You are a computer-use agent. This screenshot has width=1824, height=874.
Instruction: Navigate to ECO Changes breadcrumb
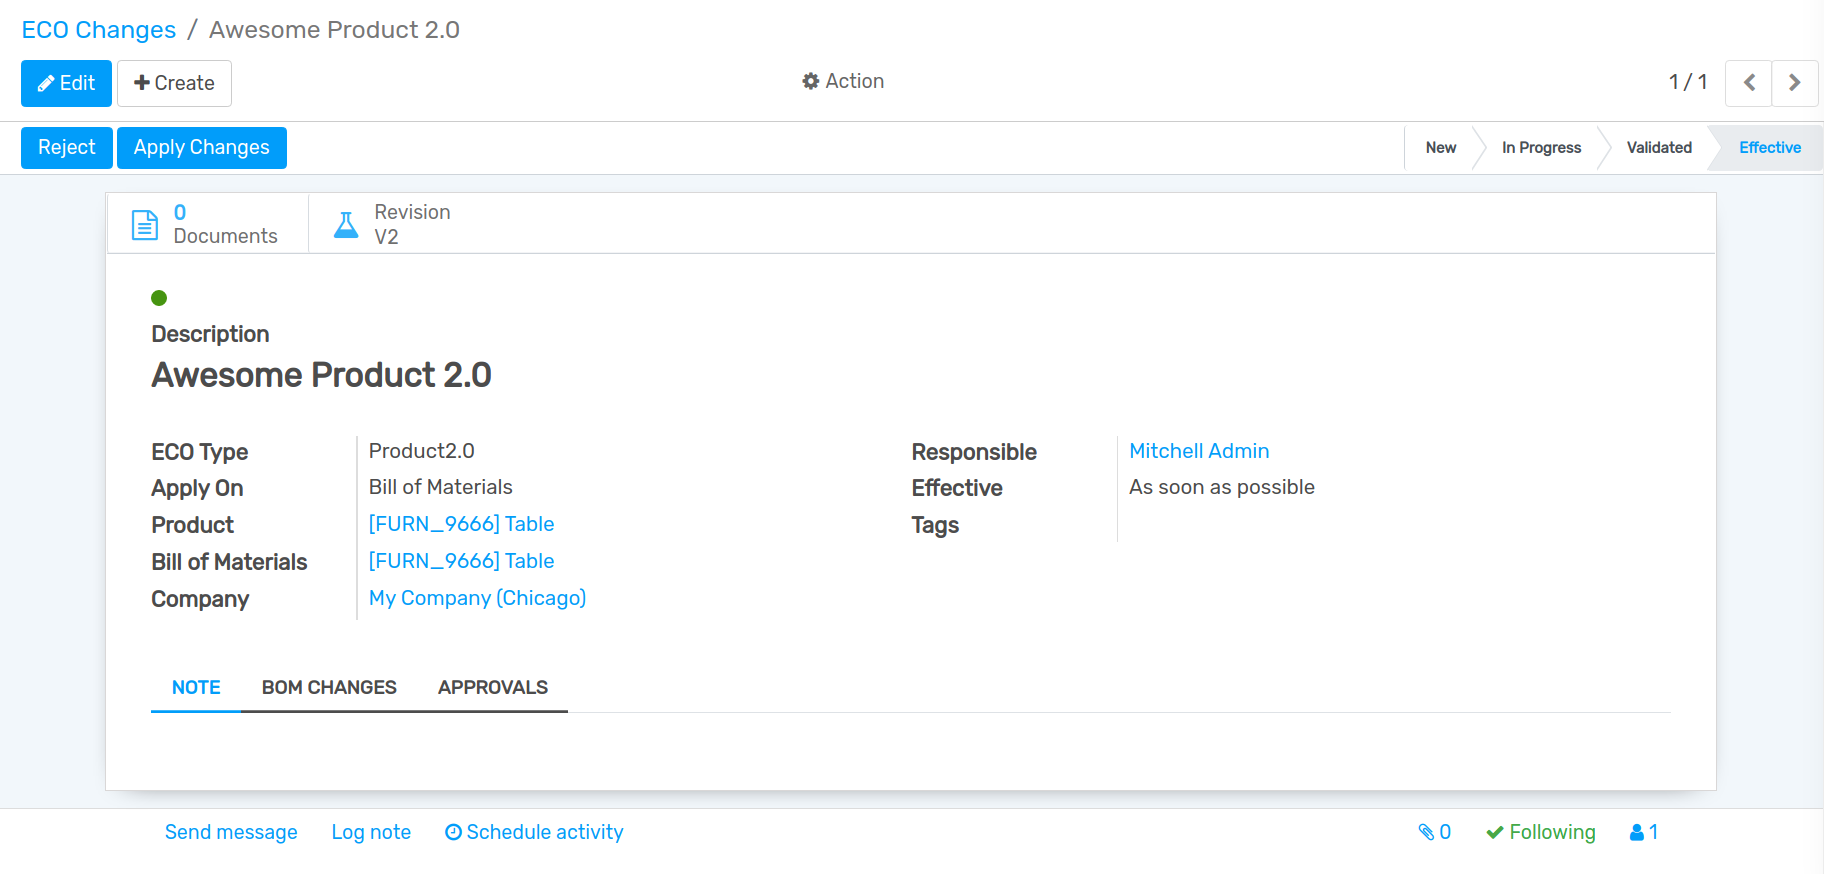click(x=99, y=30)
